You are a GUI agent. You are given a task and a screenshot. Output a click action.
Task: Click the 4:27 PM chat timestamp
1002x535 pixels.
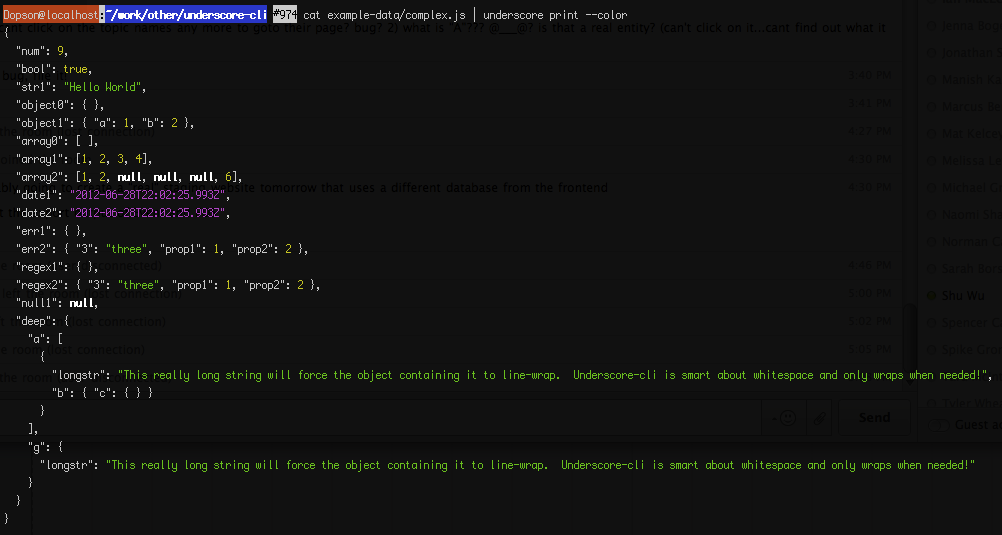coord(869,131)
